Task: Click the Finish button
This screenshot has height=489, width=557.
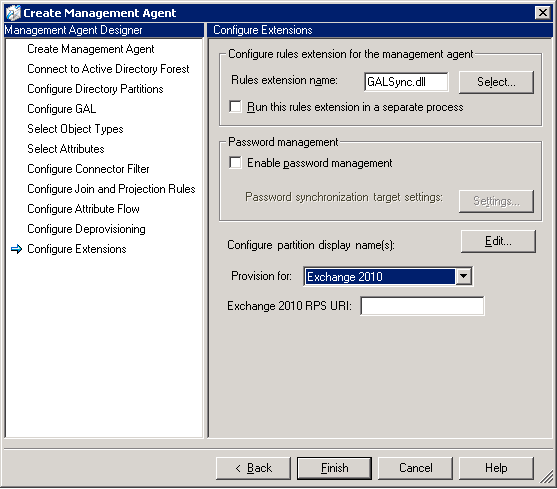Action: pyautogui.click(x=334, y=468)
